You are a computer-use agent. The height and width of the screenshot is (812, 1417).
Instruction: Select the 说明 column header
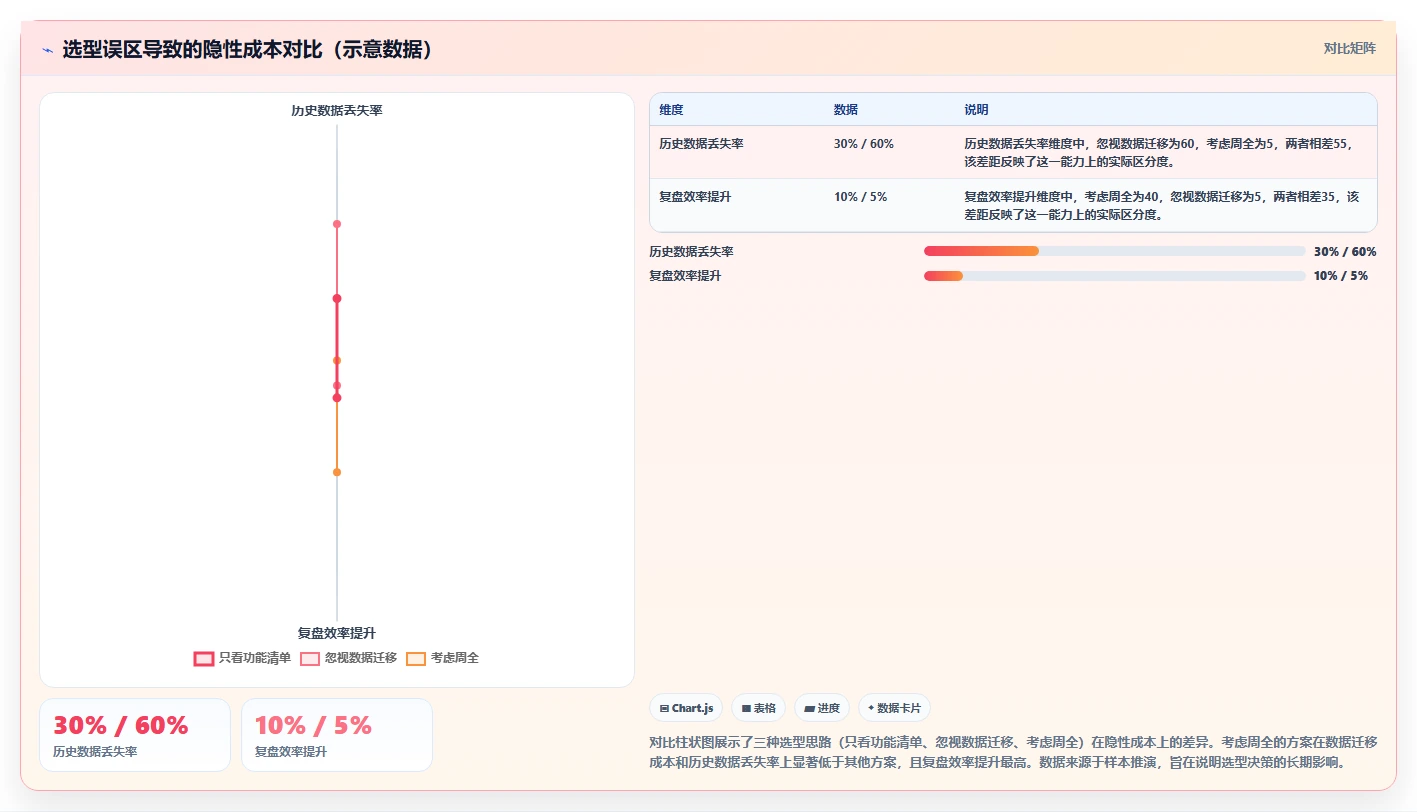(976, 110)
